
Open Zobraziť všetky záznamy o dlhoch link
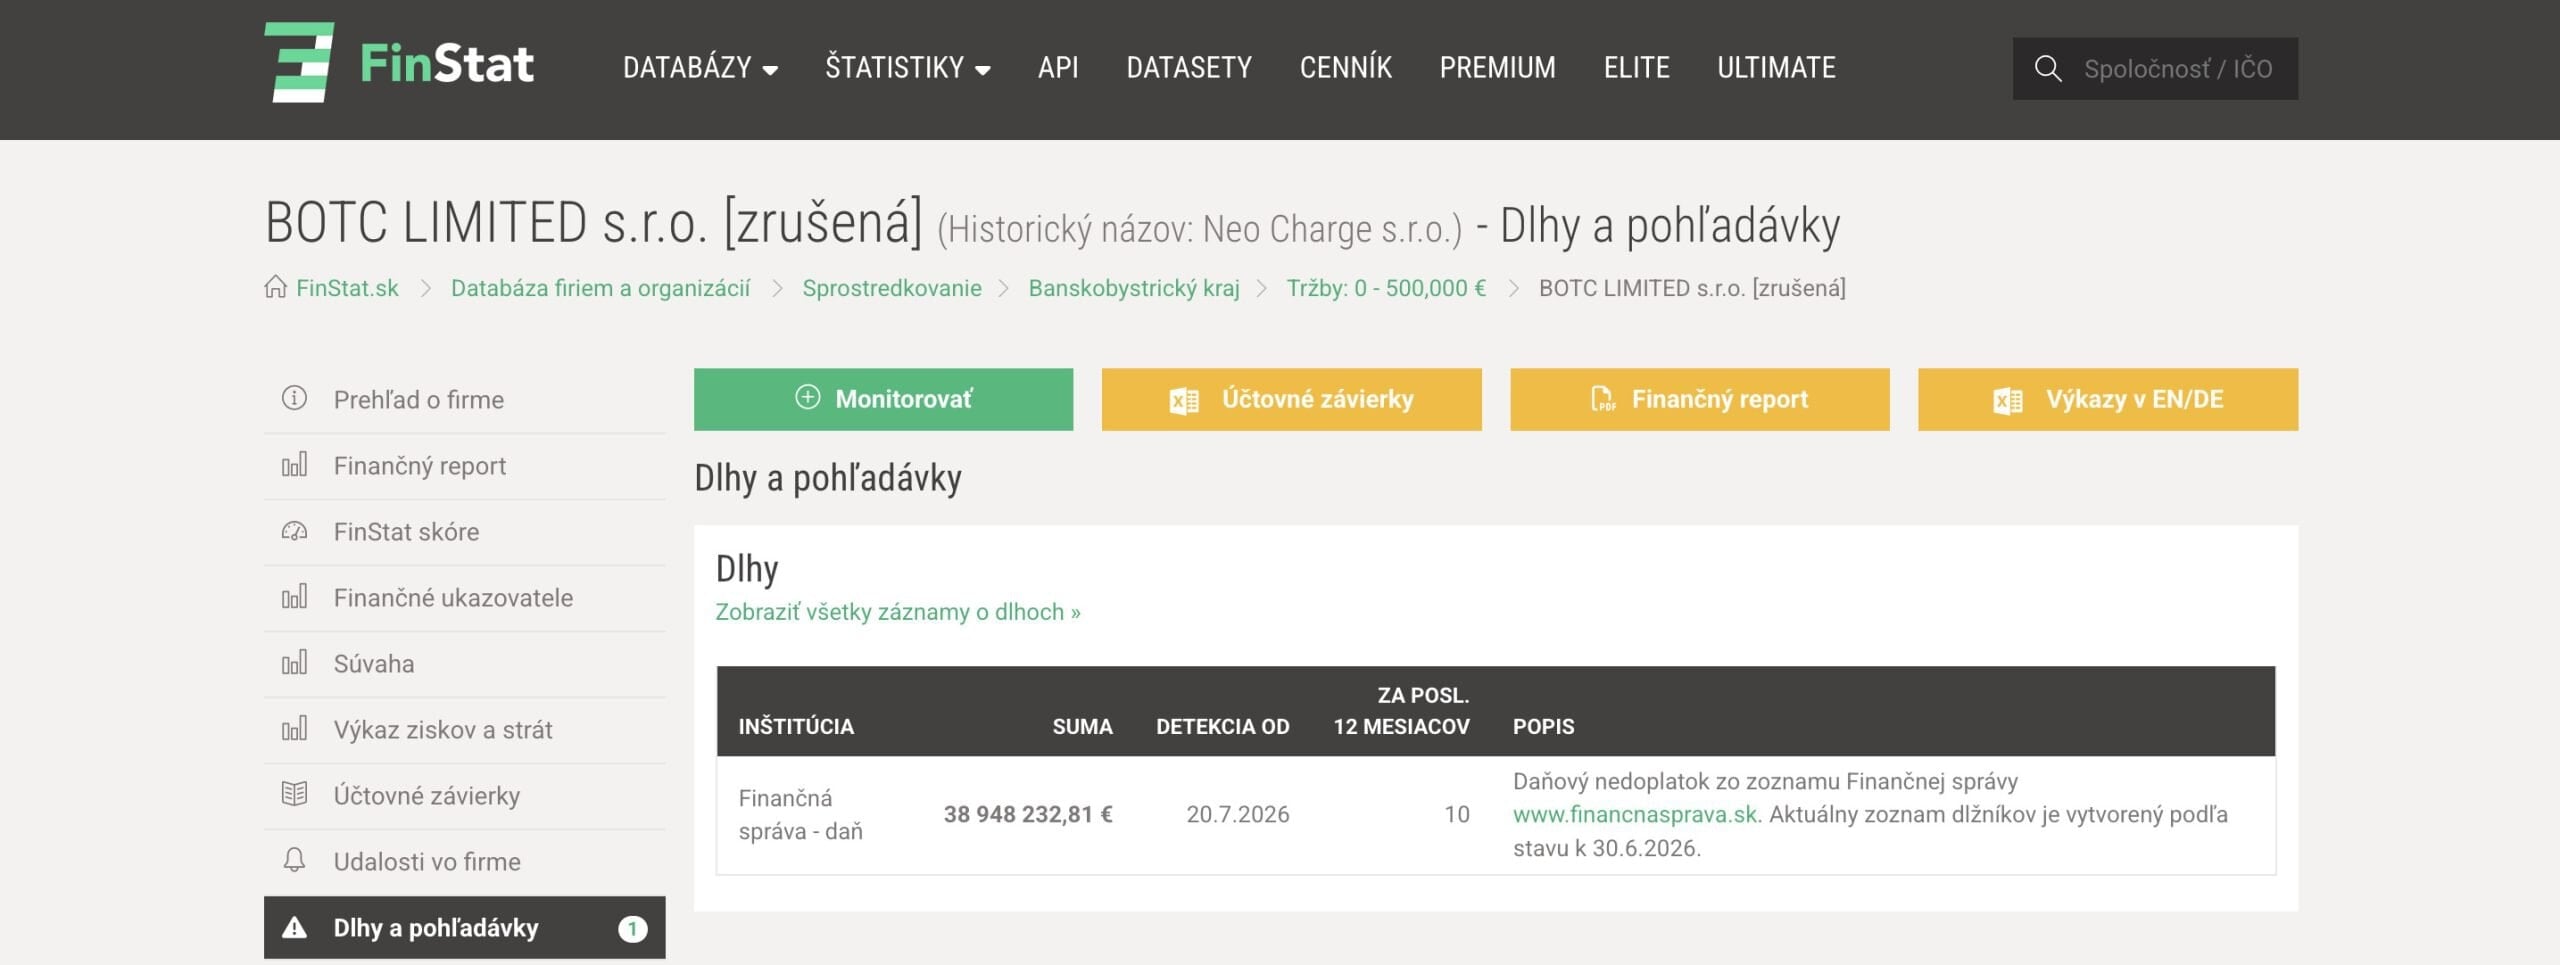[898, 611]
